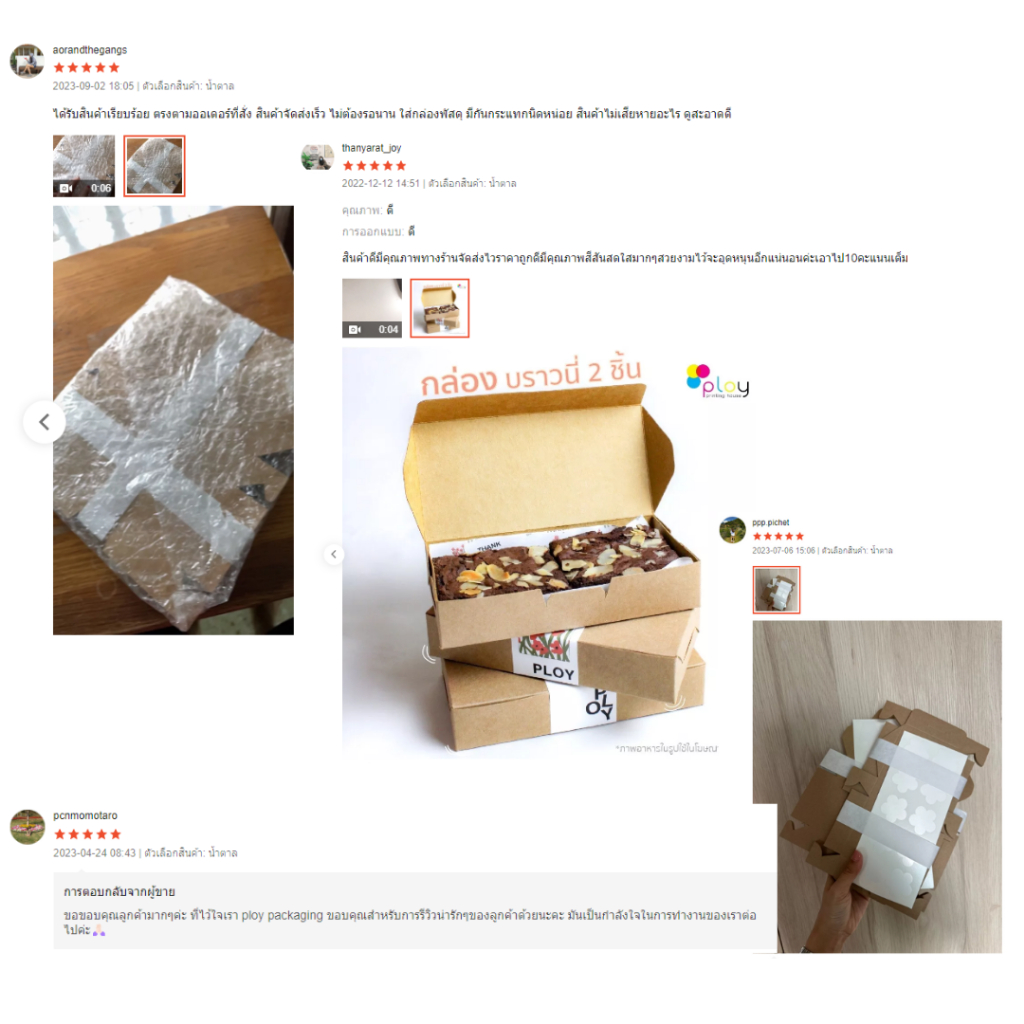Select the brownie box photo thumbnail
The image size is (1024, 1024).
(x=440, y=308)
